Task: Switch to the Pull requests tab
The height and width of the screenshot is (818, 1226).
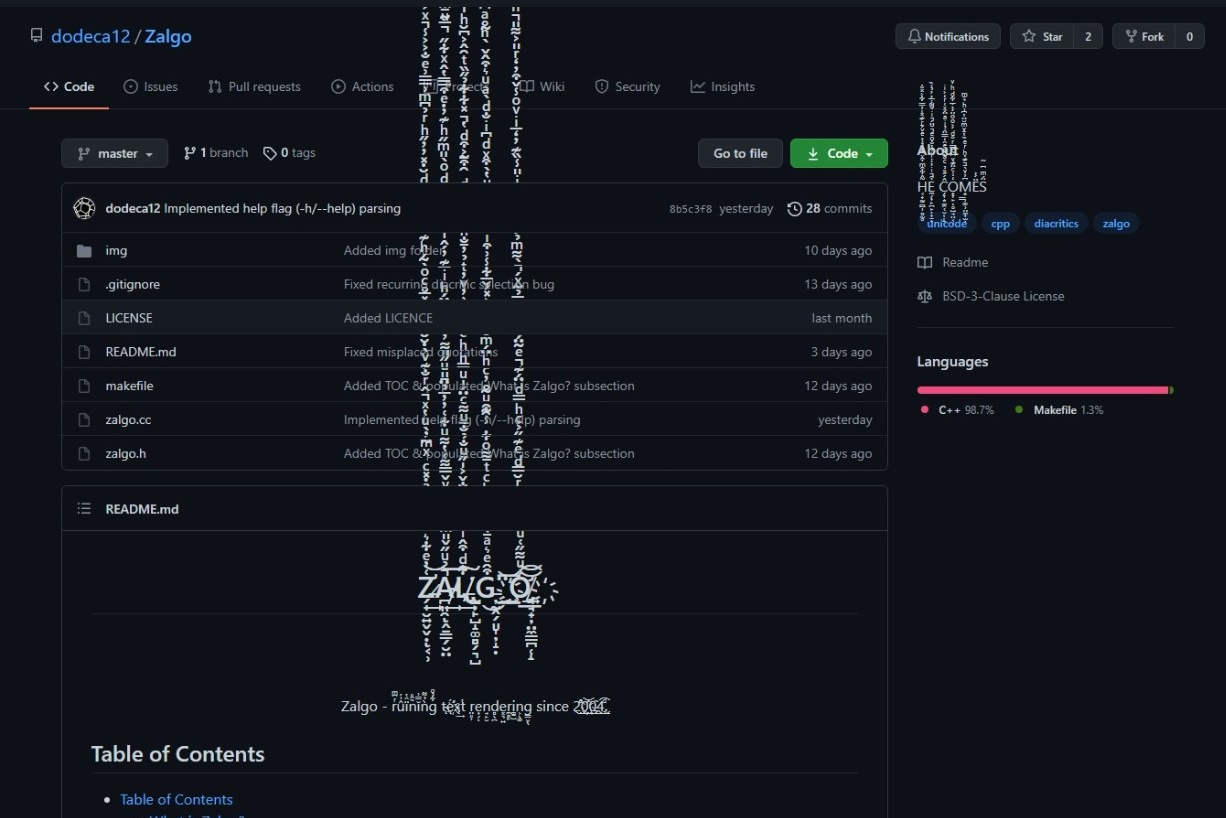Action: (254, 87)
